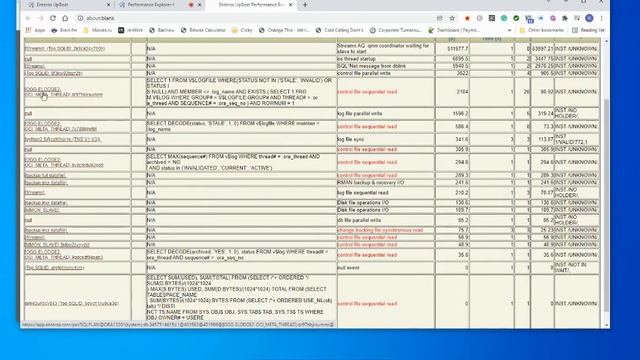Screen dimensions: 640x360
Task: Click the 2164 time value
Action: tap(462, 92)
